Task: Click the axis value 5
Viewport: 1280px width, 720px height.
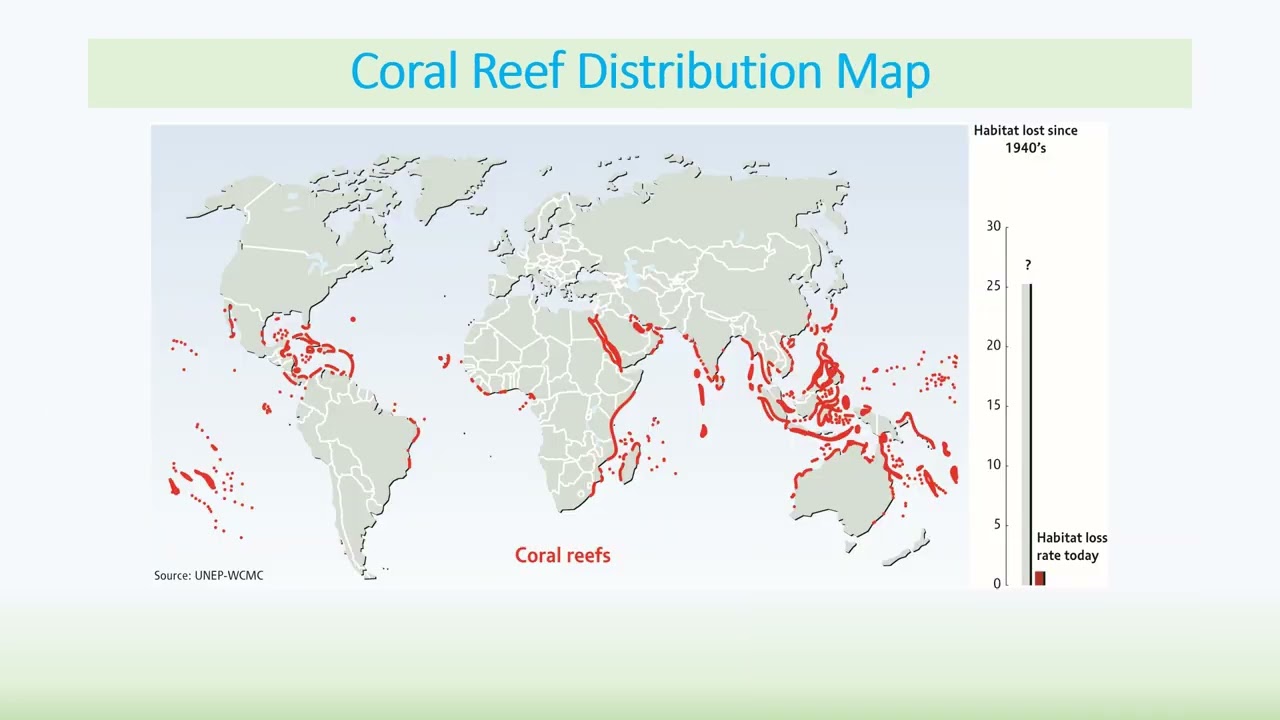Action: tap(996, 524)
